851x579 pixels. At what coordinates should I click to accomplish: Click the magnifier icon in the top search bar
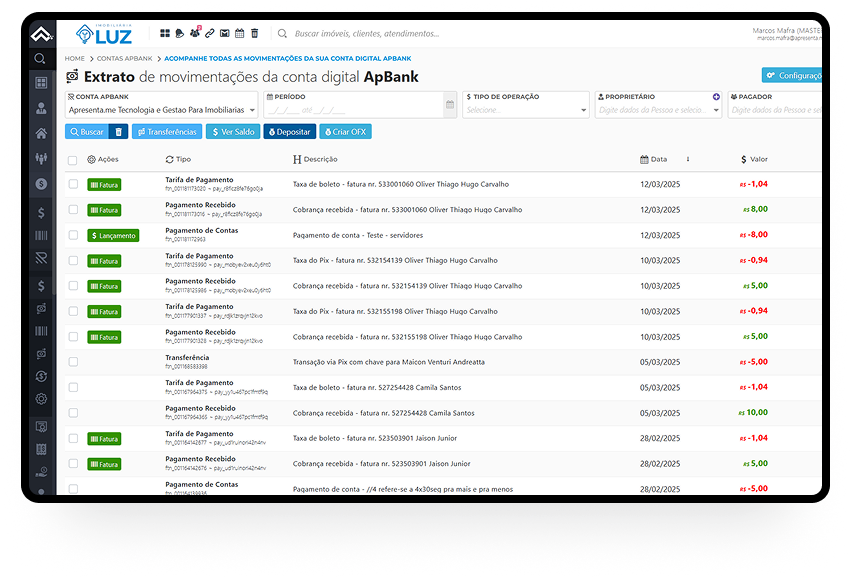[282, 34]
